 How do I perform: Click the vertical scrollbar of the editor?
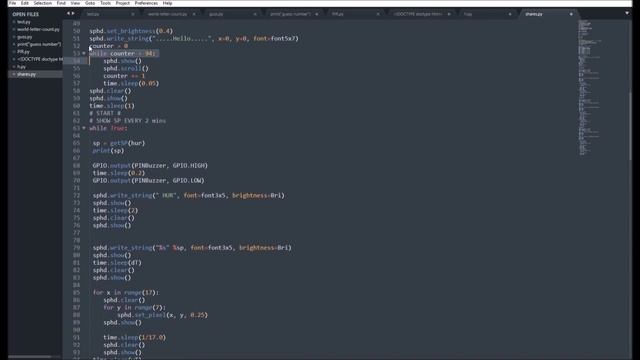tap(630, 126)
